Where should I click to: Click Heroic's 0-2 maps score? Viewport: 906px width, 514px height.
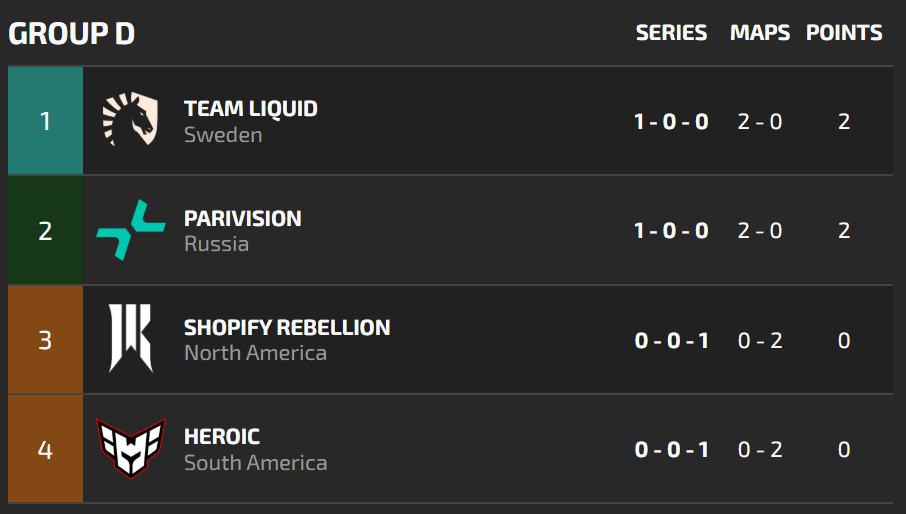click(x=760, y=450)
